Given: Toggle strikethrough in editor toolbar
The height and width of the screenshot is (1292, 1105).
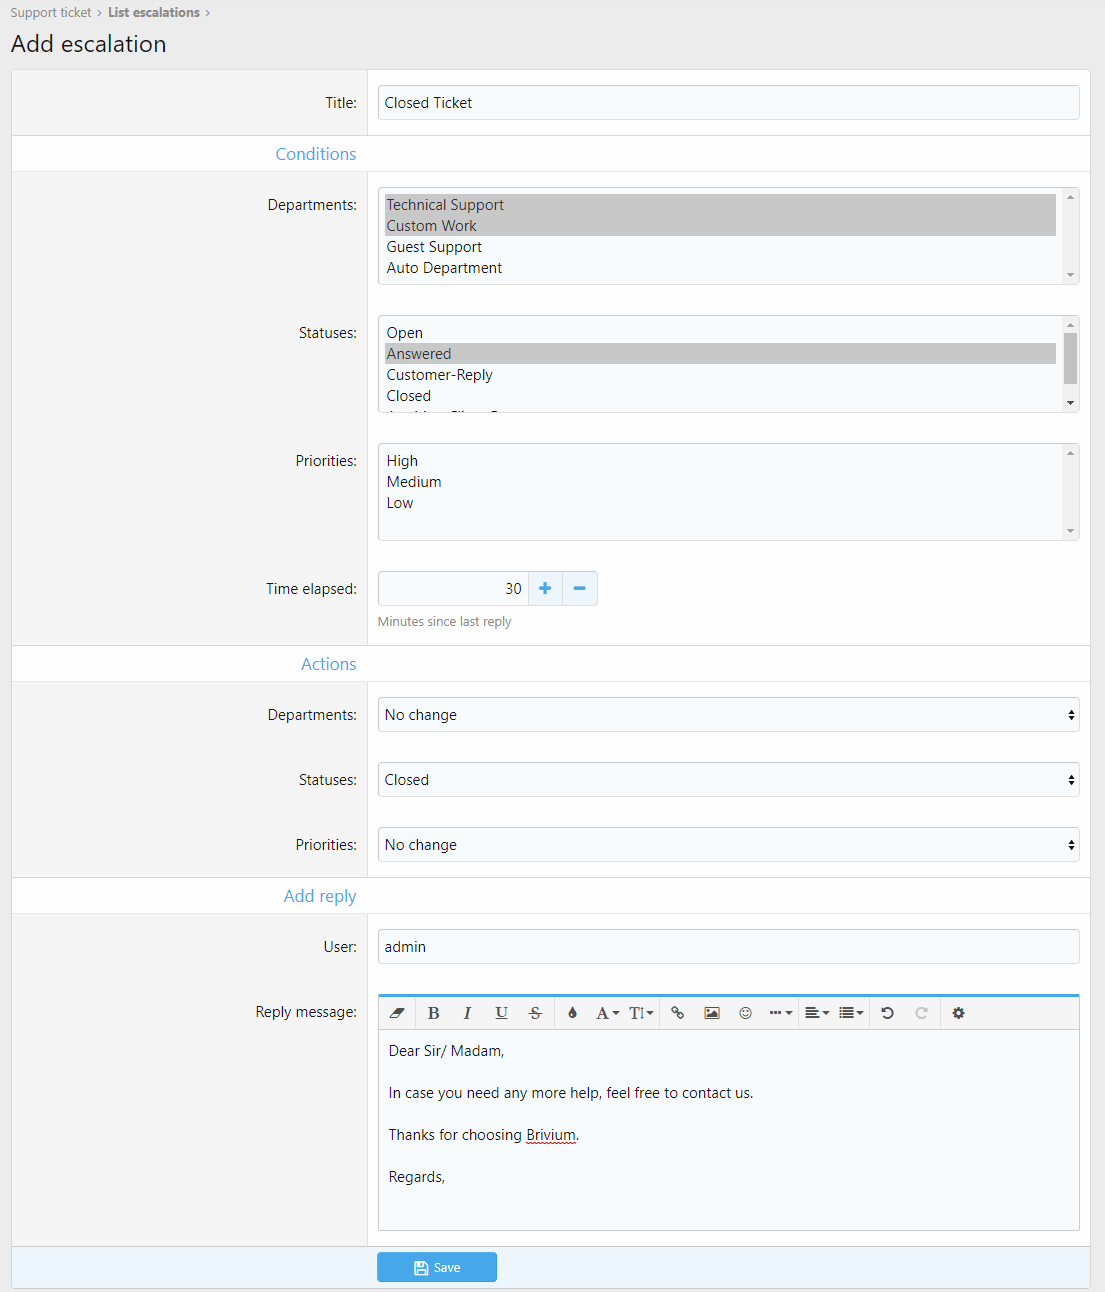Looking at the screenshot, I should point(535,1013).
